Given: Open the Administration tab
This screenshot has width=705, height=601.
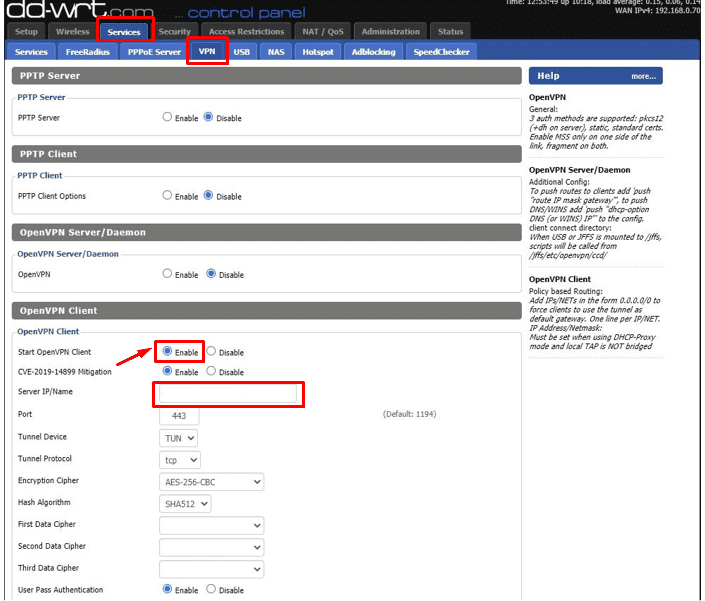Looking at the screenshot, I should pyautogui.click(x=391, y=32).
